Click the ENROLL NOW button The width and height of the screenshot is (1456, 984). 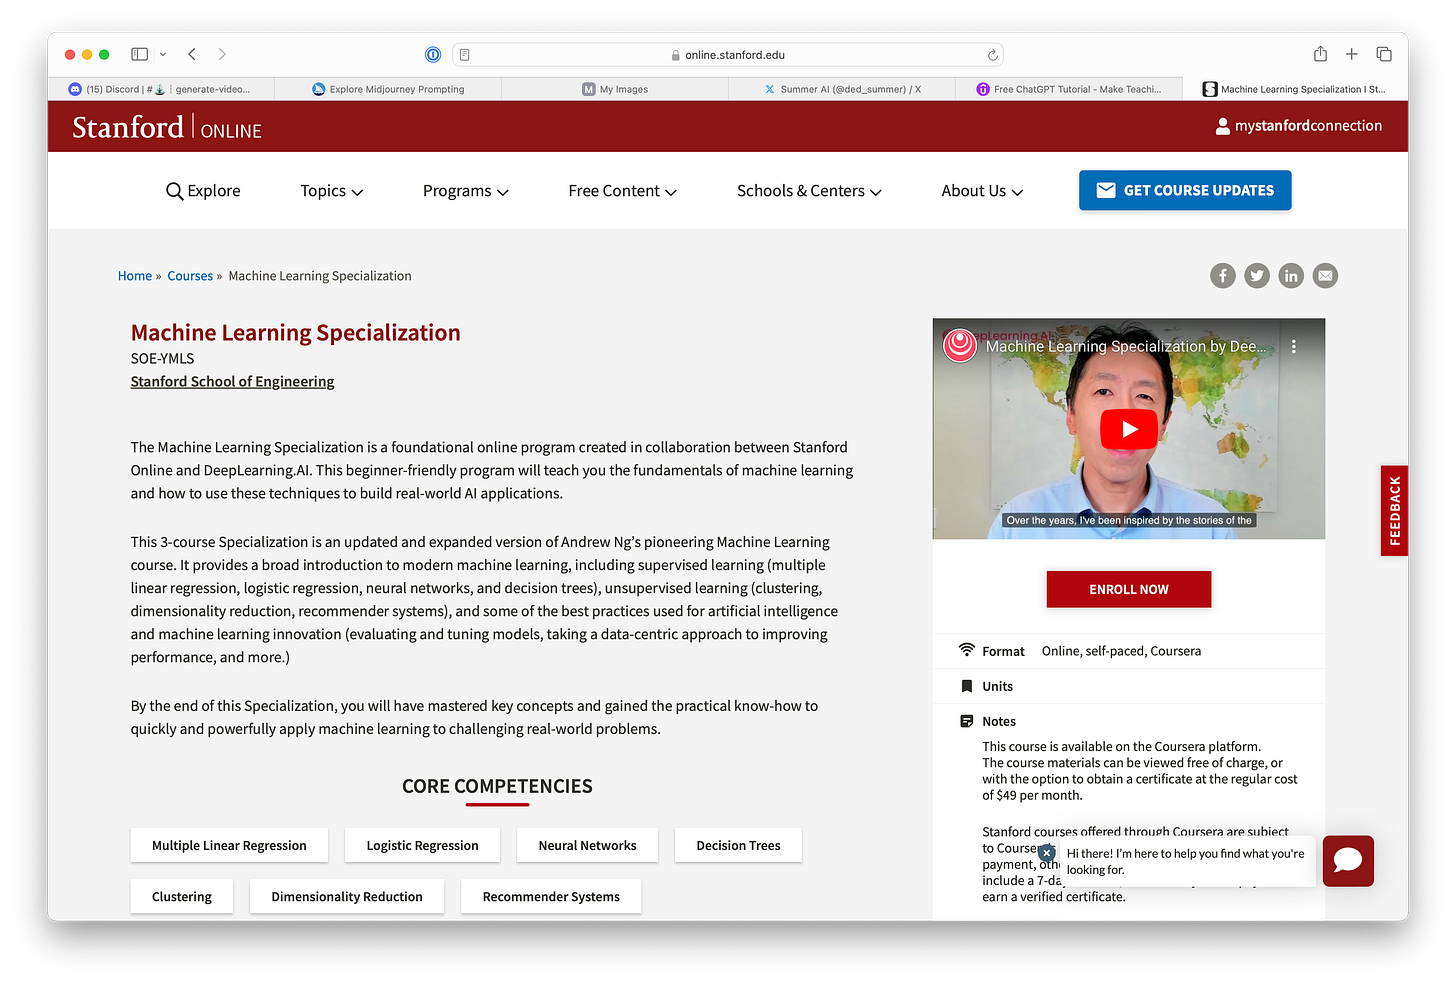coord(1129,589)
